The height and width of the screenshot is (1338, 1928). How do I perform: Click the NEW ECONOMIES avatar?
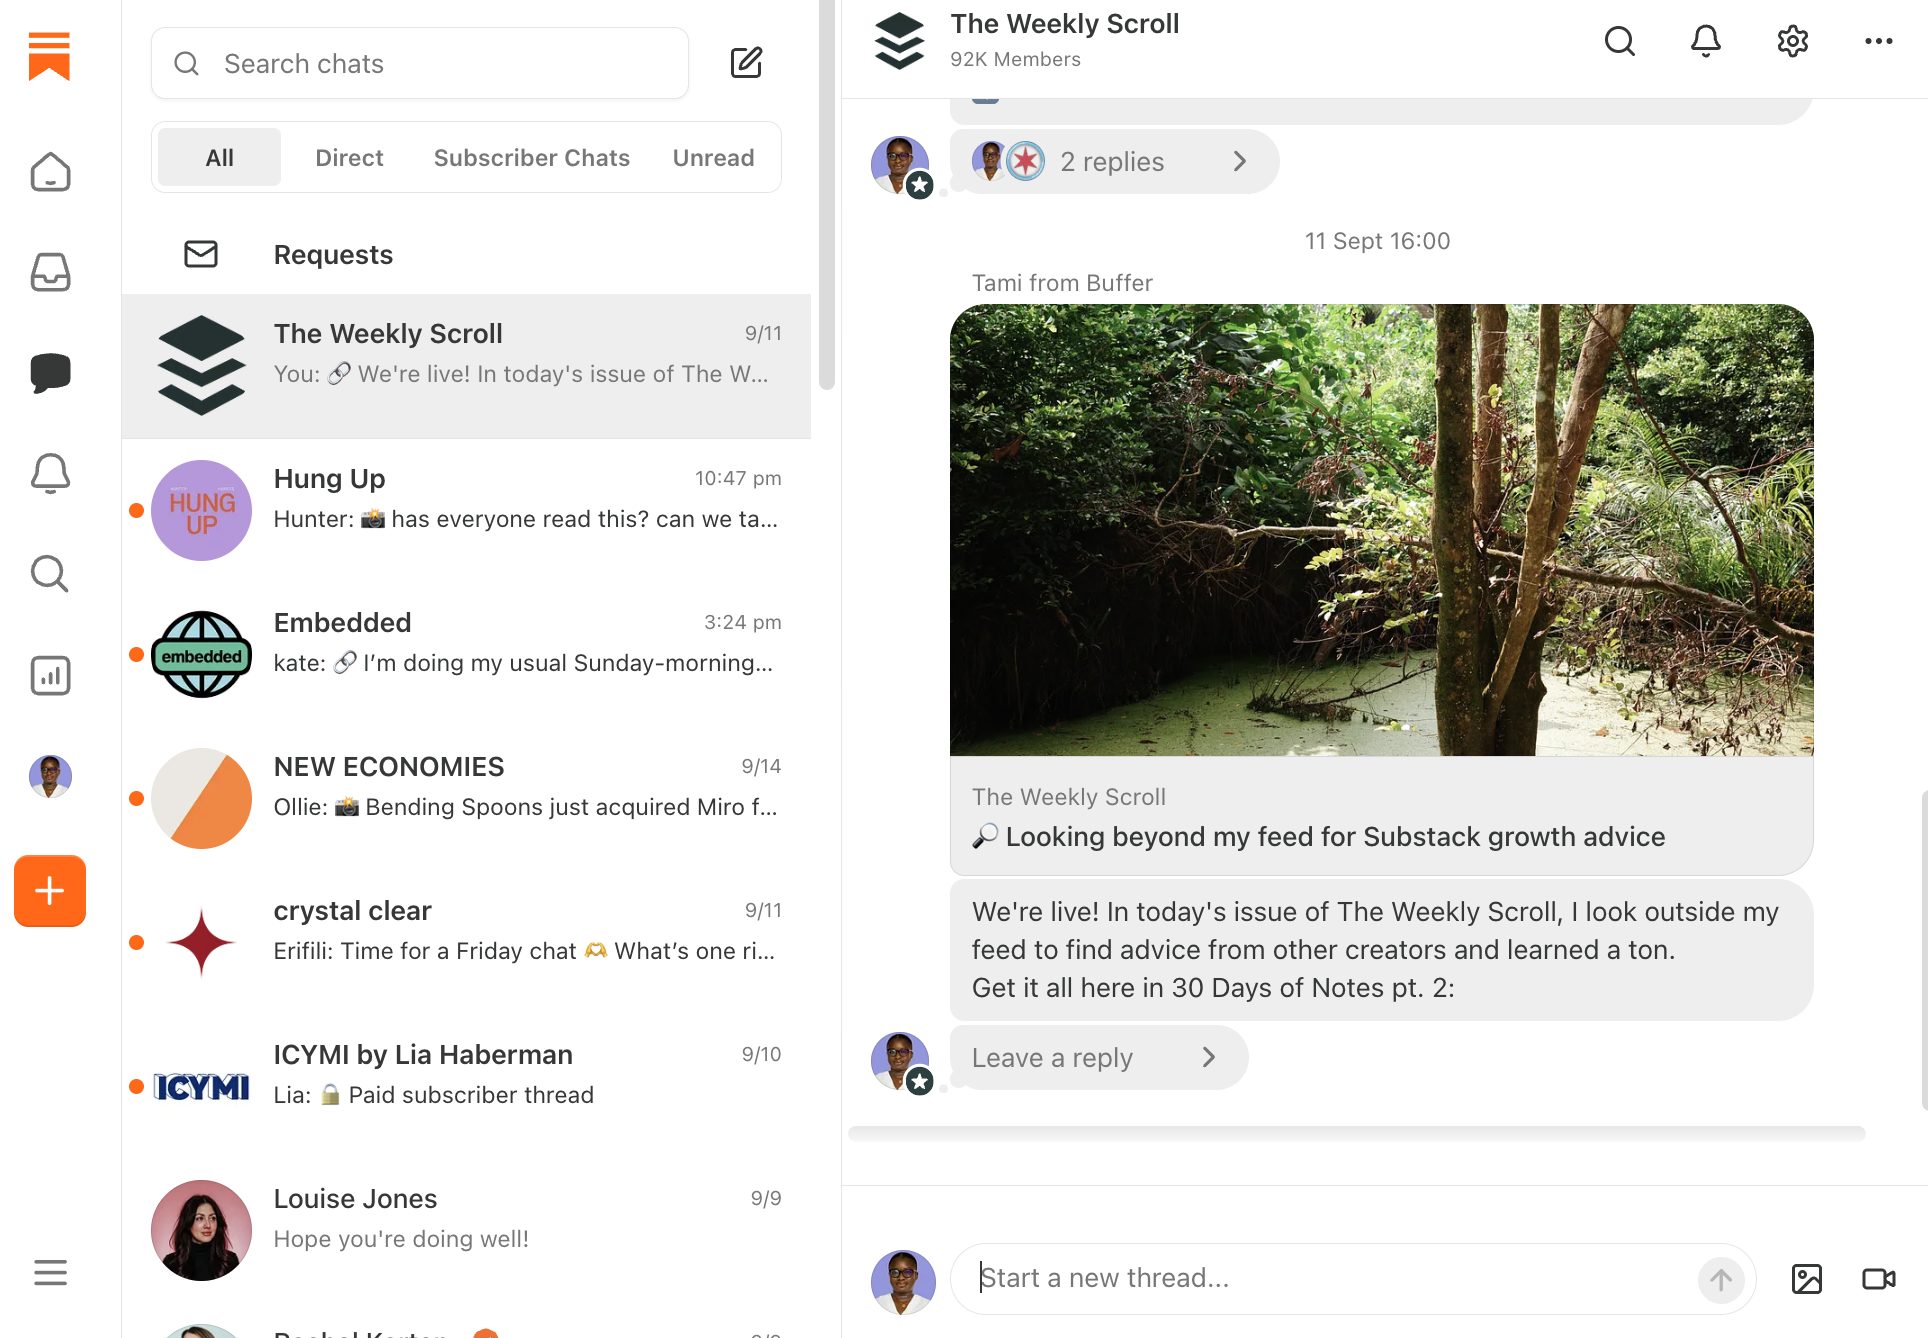click(201, 798)
